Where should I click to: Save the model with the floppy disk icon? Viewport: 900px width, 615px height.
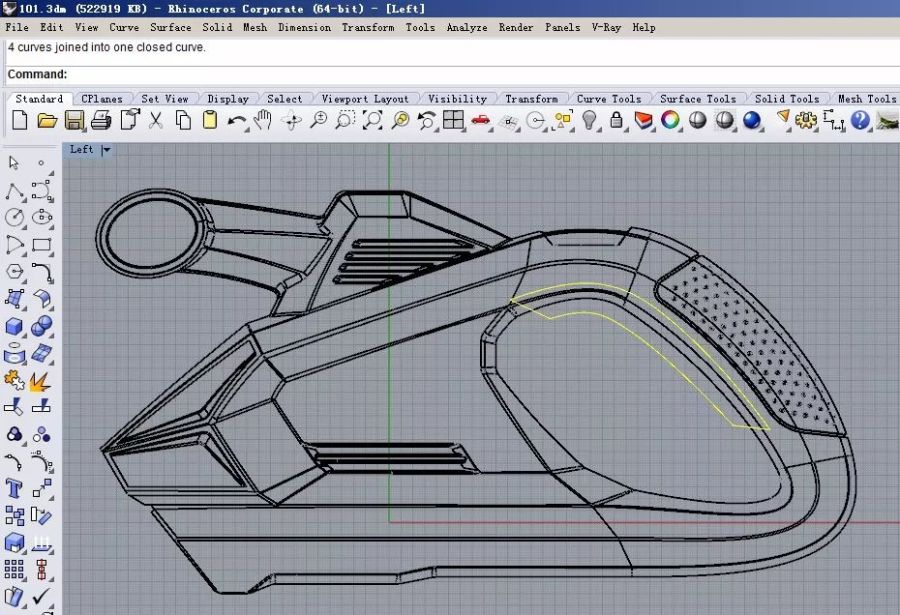point(74,121)
